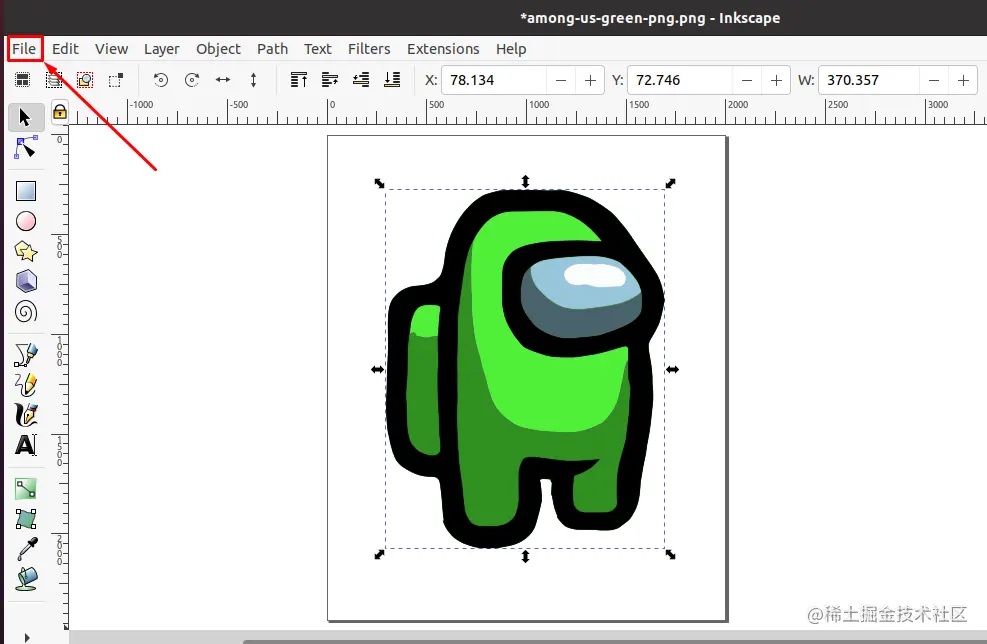Select the Paint Bucket fill tool
The width and height of the screenshot is (987, 644).
pyautogui.click(x=26, y=579)
